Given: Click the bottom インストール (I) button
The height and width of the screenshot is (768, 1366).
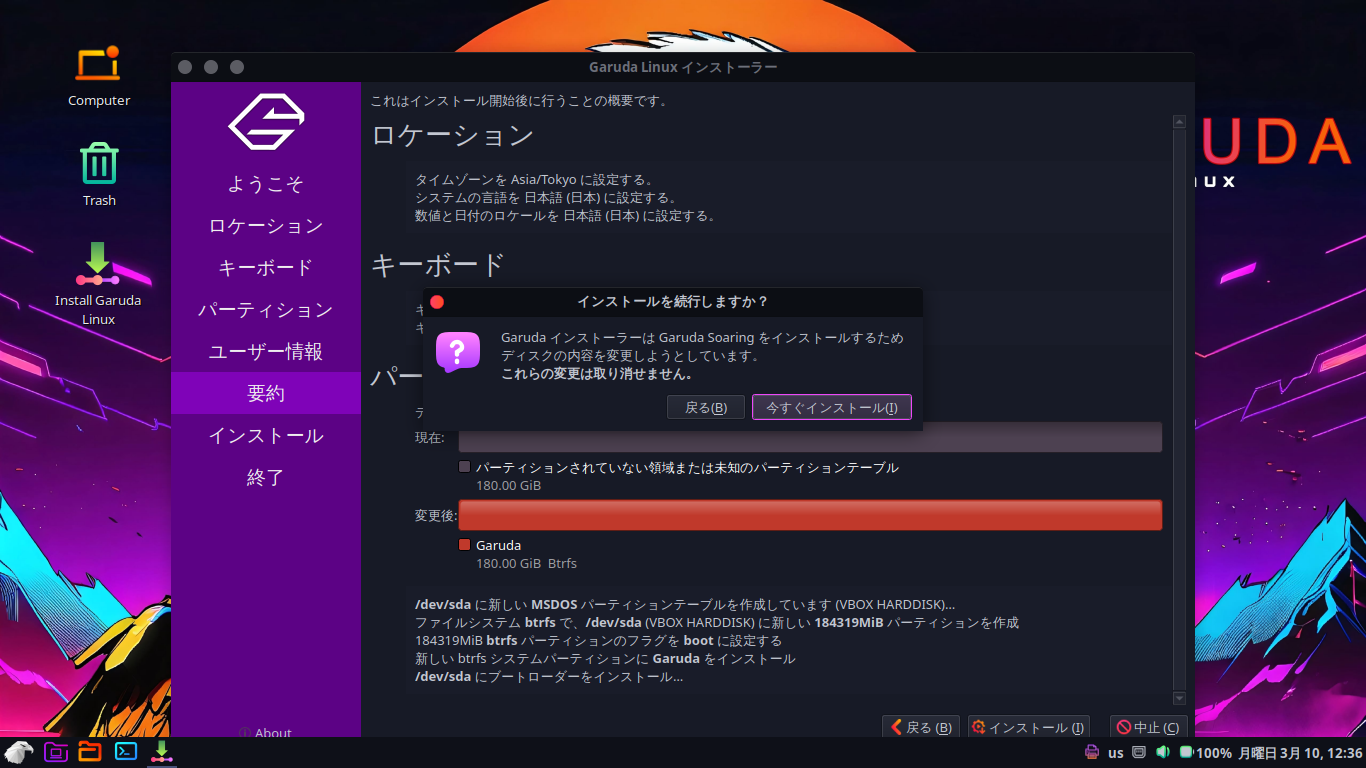Looking at the screenshot, I should 1028,728.
